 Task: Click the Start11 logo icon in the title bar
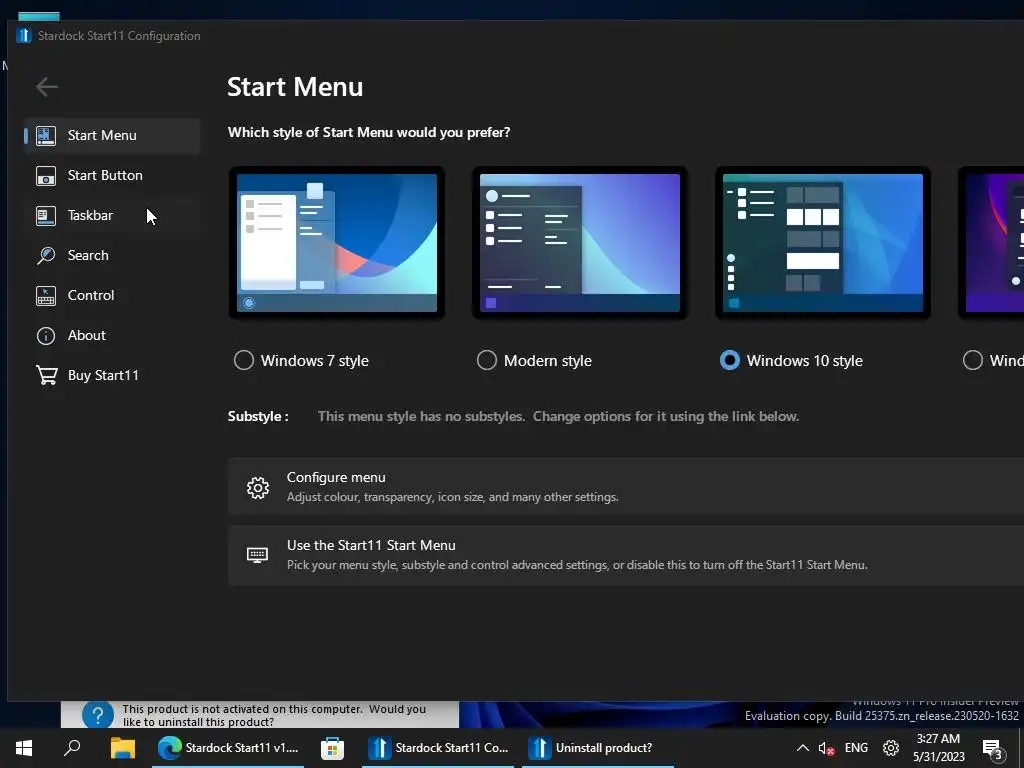tap(24, 35)
